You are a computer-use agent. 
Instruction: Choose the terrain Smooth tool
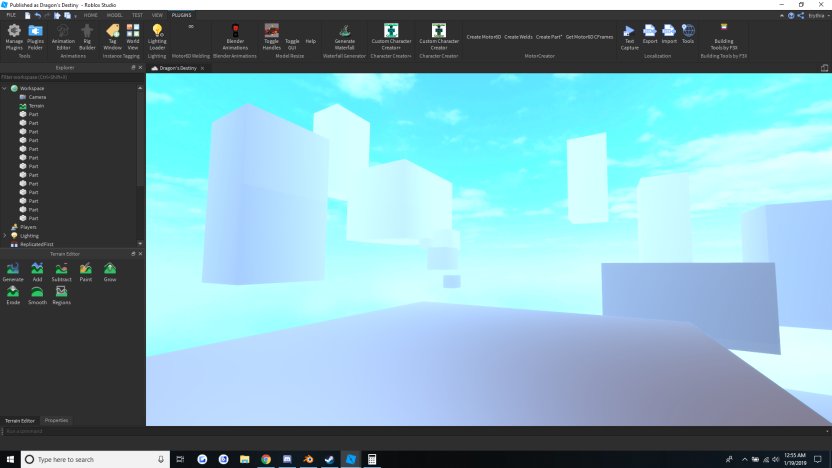37,295
